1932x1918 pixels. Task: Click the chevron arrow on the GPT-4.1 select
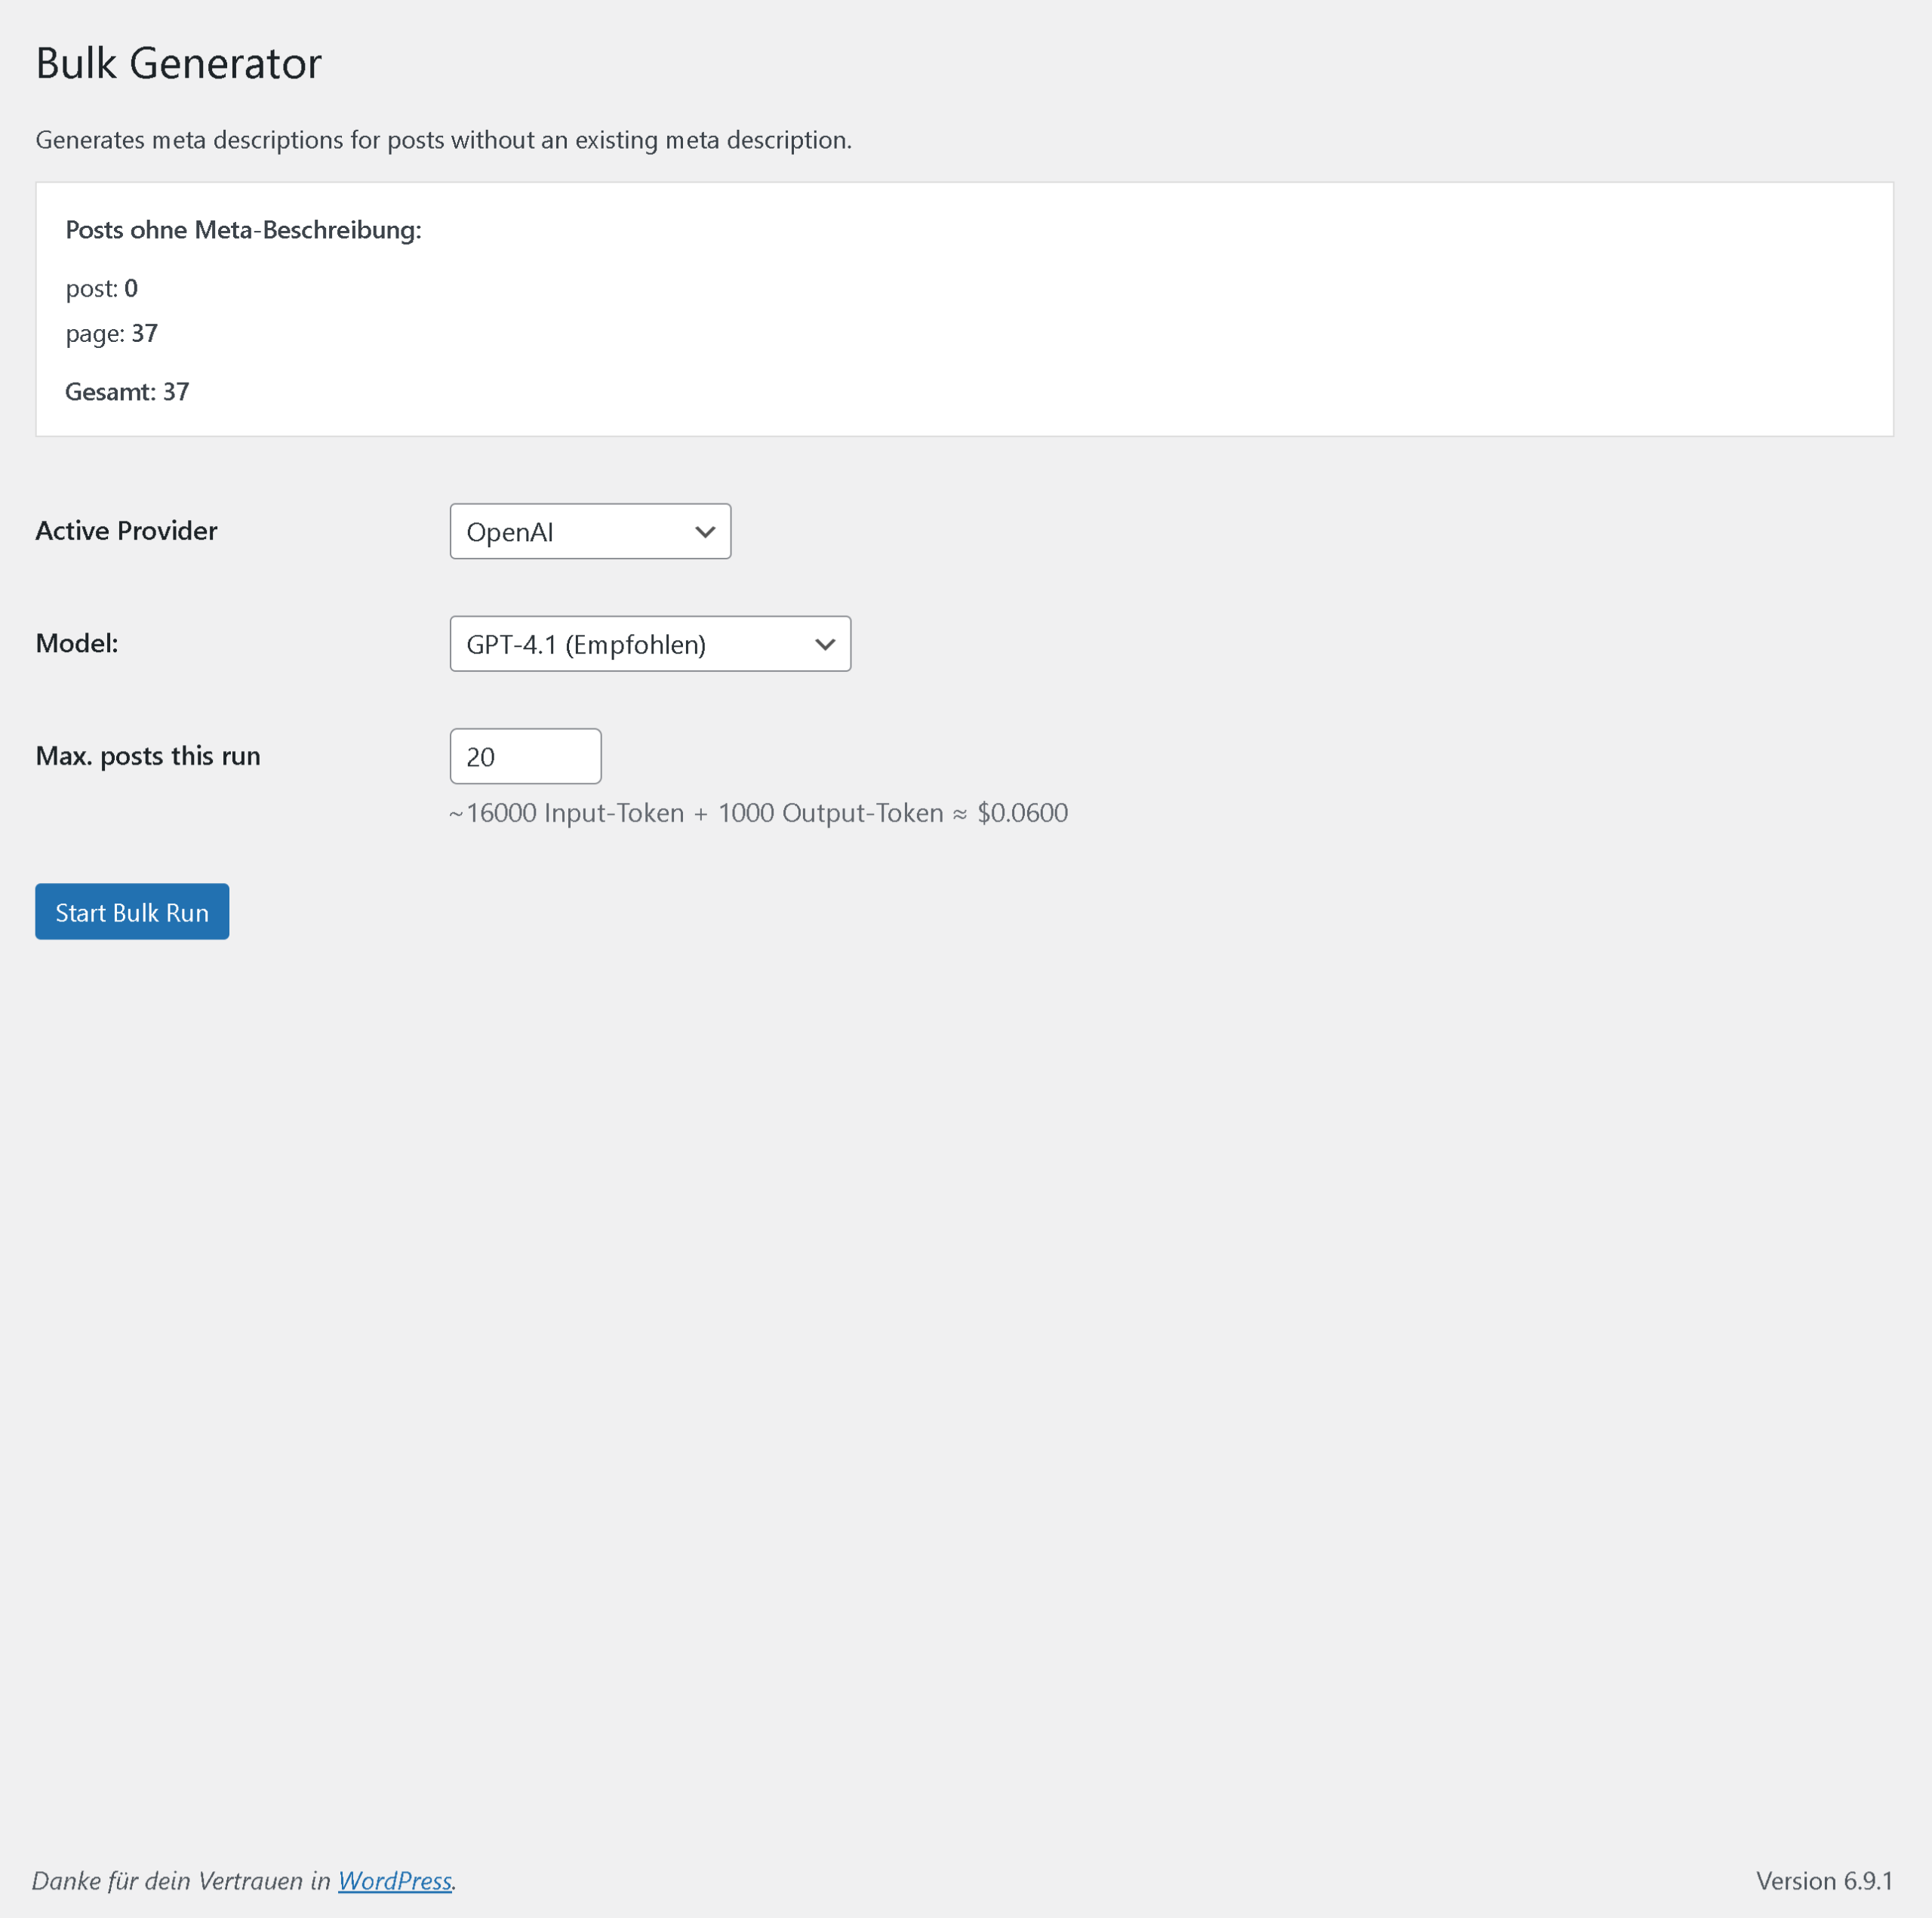pos(825,644)
